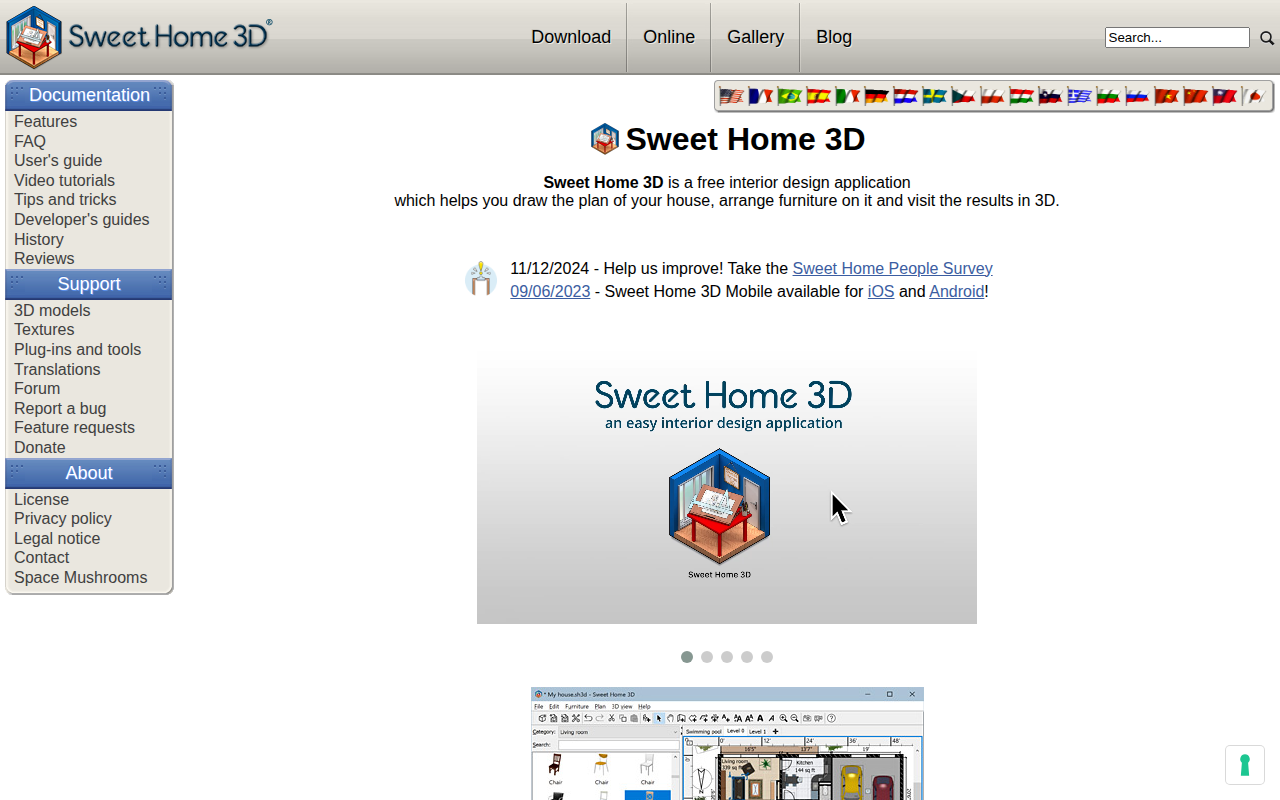Switch to Japanese via the Japan flag
1280x800 pixels.
(1254, 96)
